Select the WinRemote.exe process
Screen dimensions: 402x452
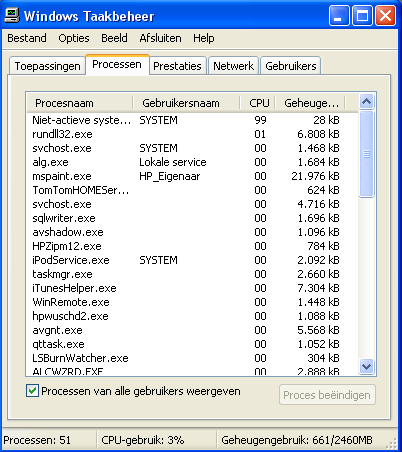(192, 302)
